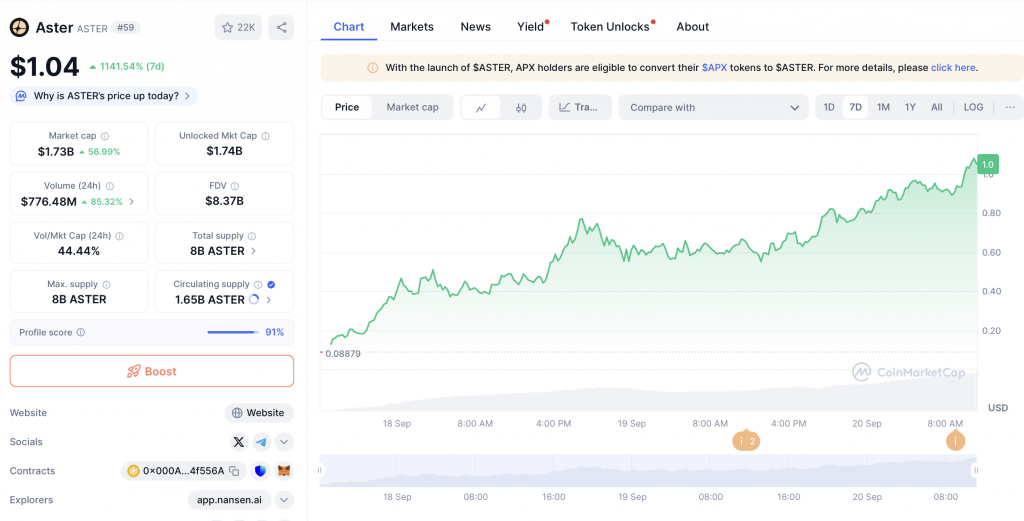Click right handle of chart range selector
Viewport: 1024px width, 521px height.
pyautogui.click(x=976, y=470)
